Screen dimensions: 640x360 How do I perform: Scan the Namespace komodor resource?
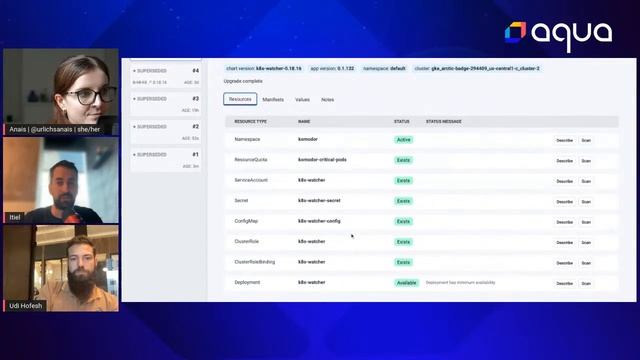pos(586,140)
